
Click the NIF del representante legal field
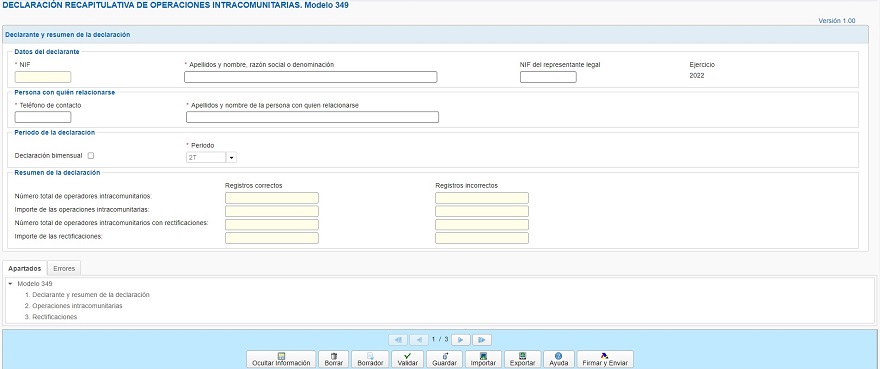[x=548, y=77]
